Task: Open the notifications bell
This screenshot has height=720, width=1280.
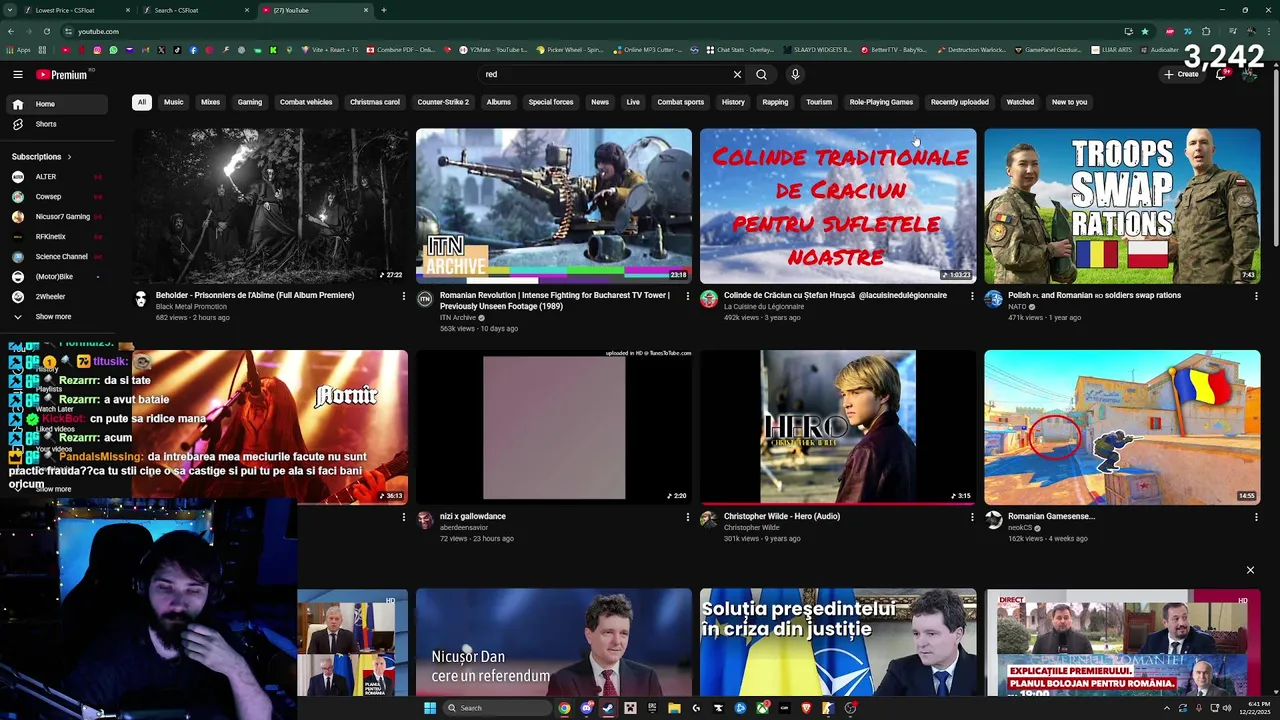Action: pyautogui.click(x=1221, y=74)
